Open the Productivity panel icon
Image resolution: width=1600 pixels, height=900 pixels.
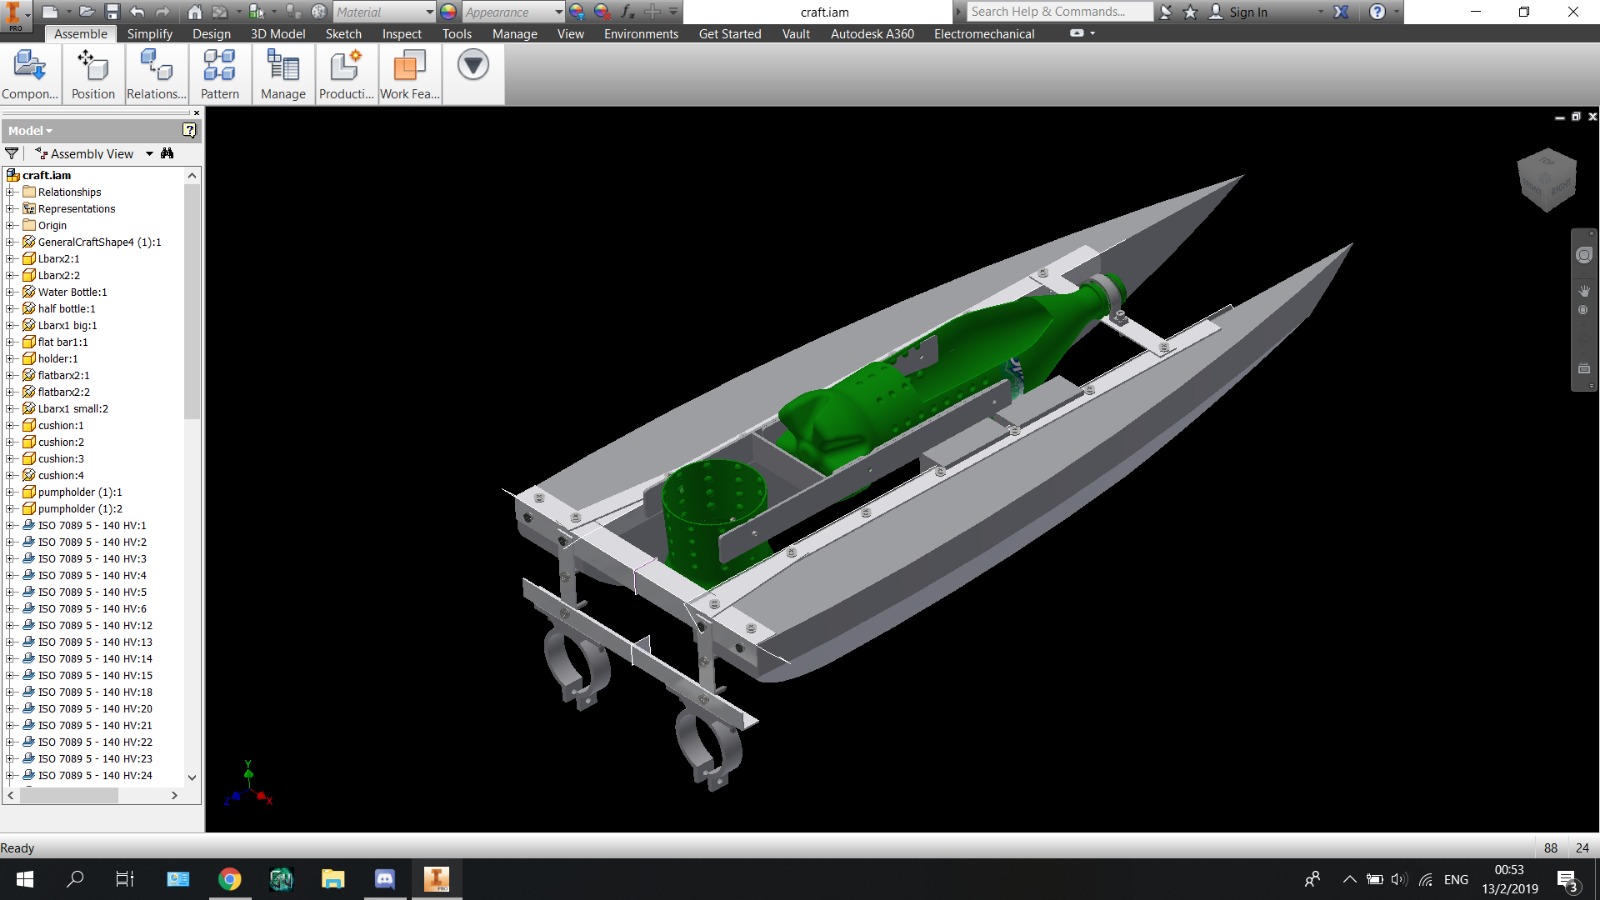click(346, 66)
